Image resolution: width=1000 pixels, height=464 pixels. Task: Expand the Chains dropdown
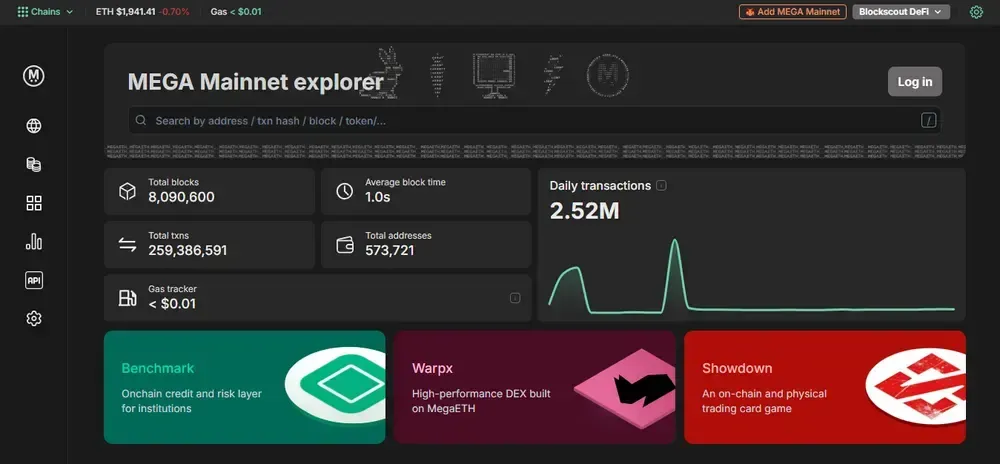[x=45, y=11]
